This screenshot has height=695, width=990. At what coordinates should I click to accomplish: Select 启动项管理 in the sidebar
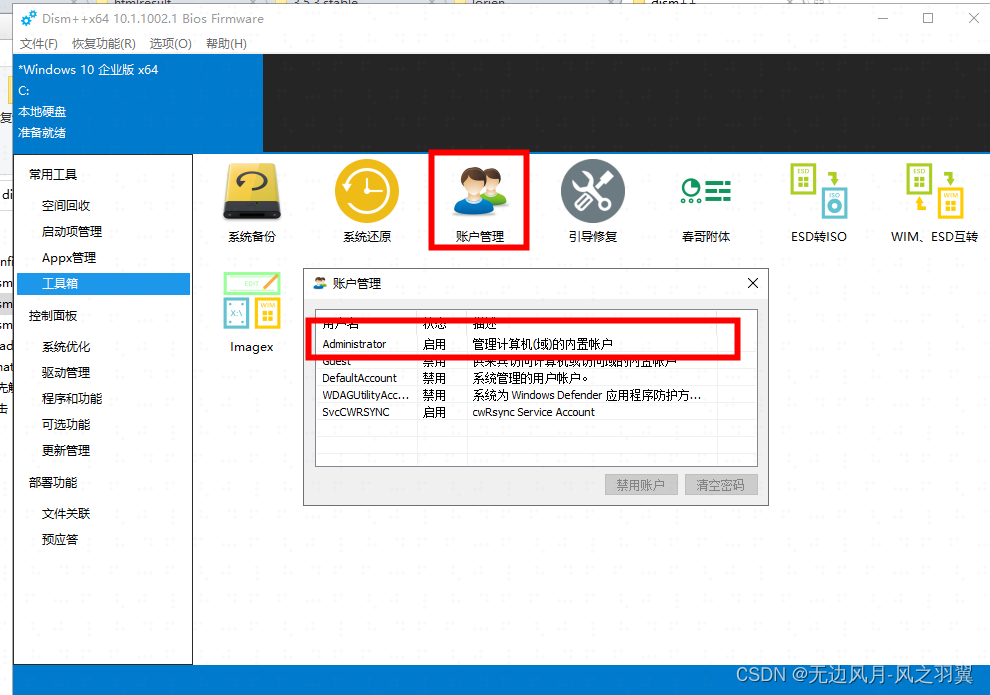[71, 232]
